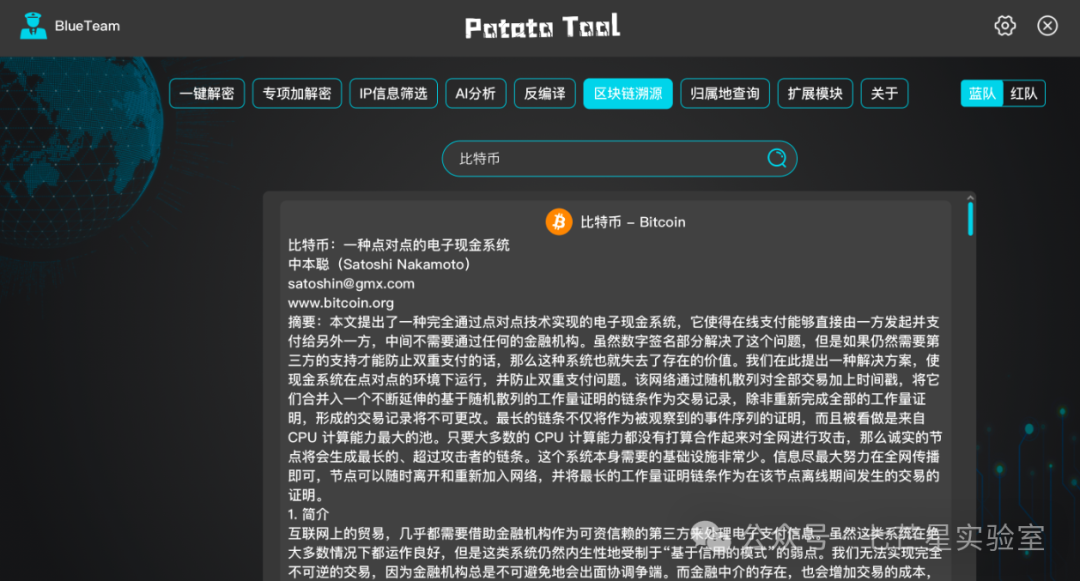Image resolution: width=1080 pixels, height=581 pixels.
Task: Select the AI分析 tab
Action: pos(475,94)
